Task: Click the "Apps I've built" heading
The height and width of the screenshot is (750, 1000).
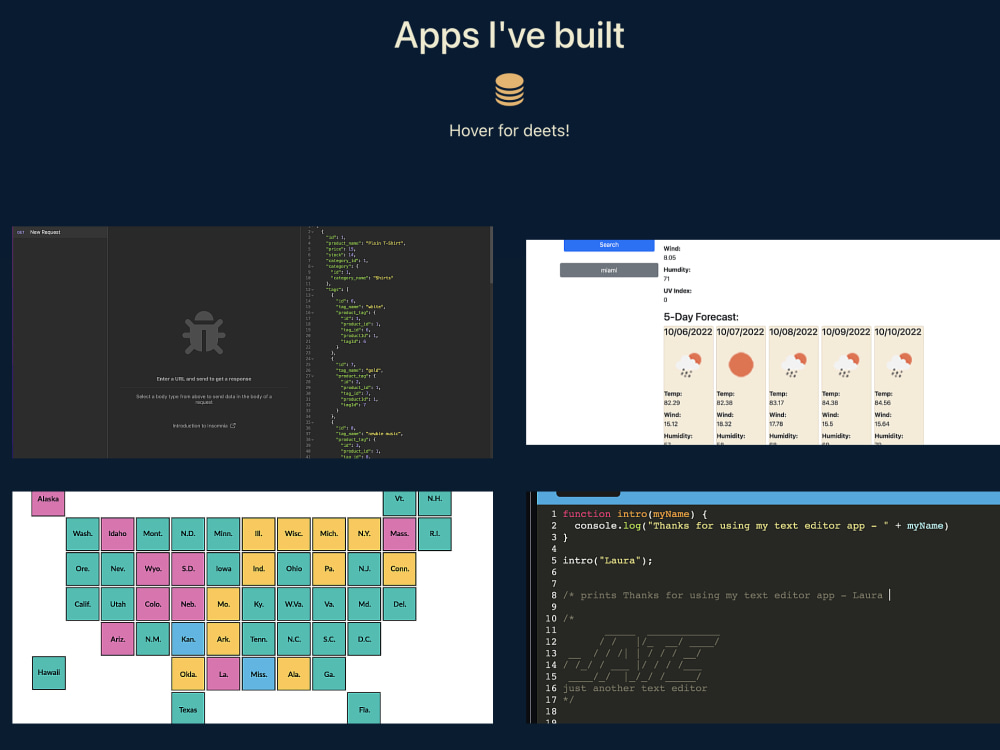Action: pyautogui.click(x=509, y=35)
